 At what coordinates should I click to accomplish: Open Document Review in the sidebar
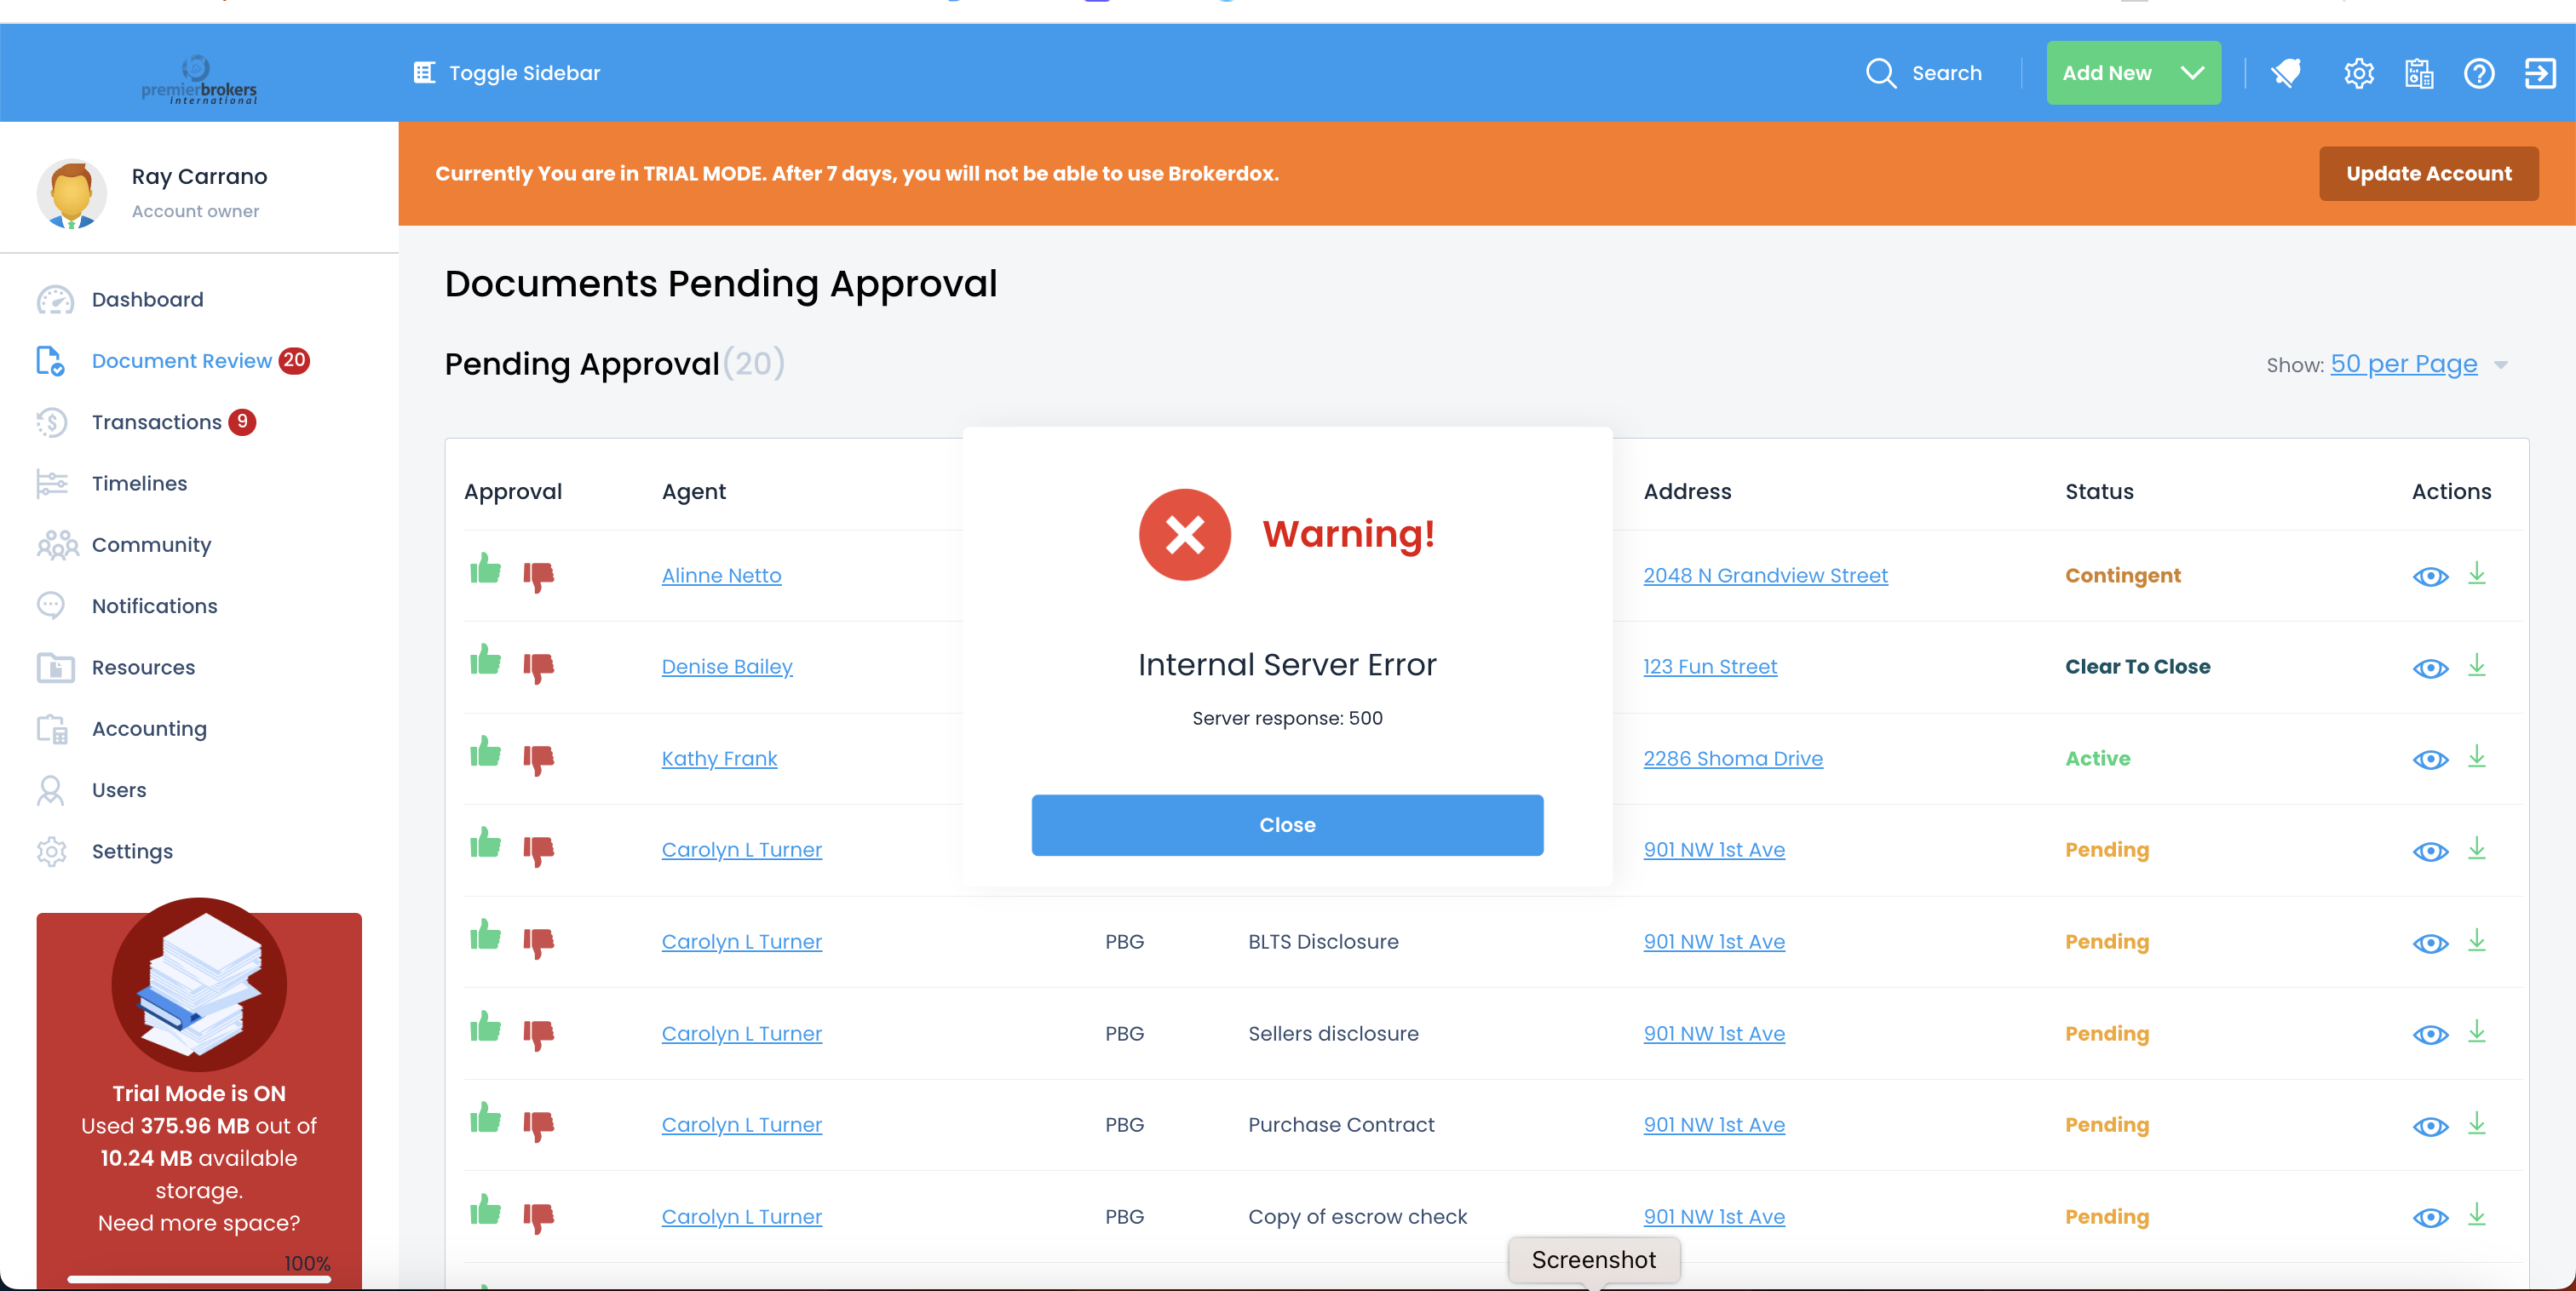[181, 361]
